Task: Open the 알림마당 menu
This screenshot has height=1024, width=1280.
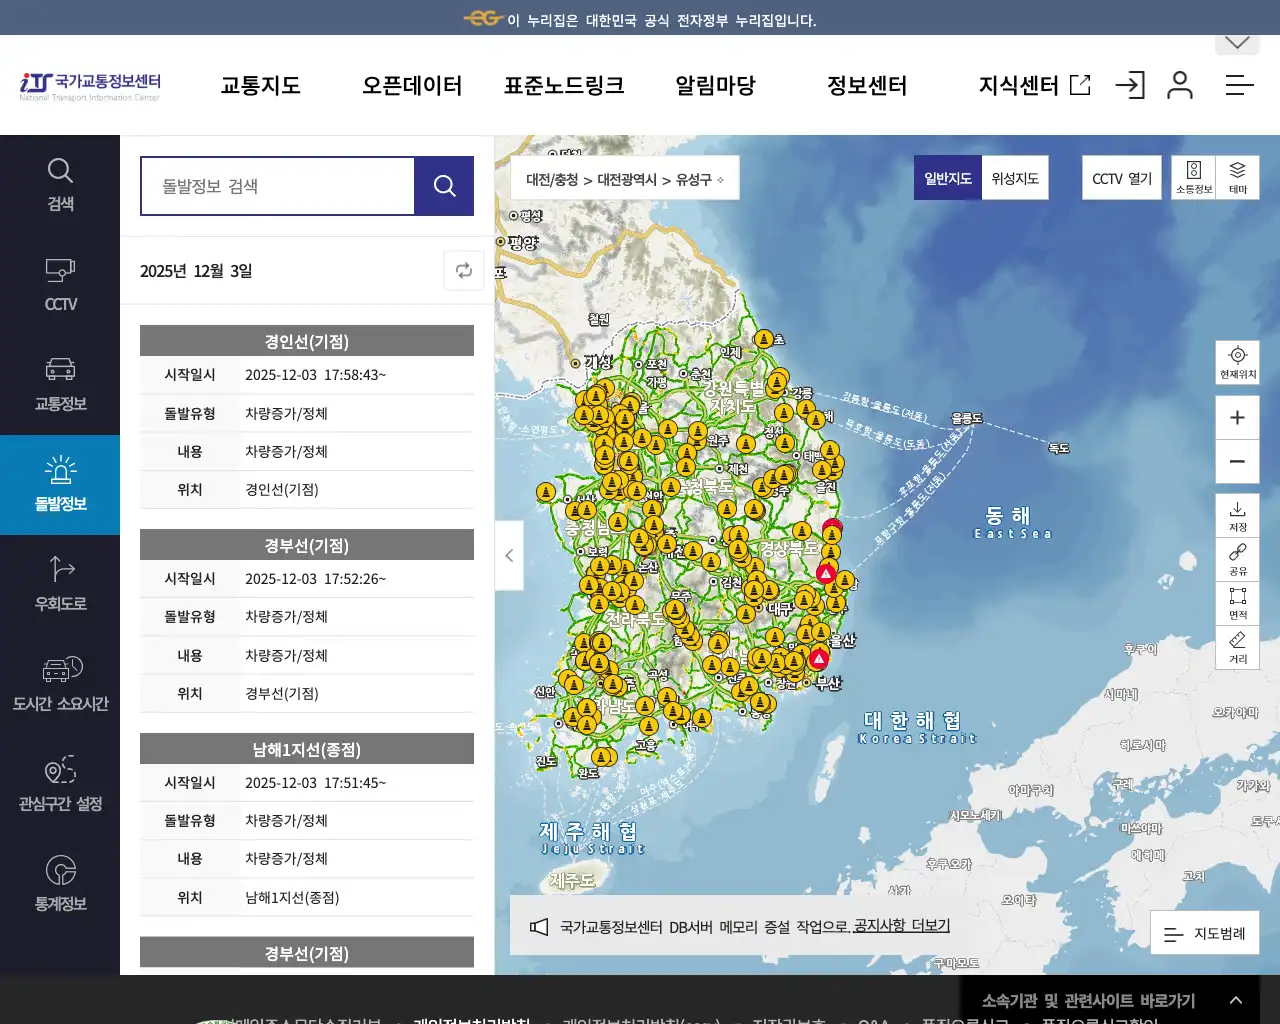Action: click(x=714, y=86)
